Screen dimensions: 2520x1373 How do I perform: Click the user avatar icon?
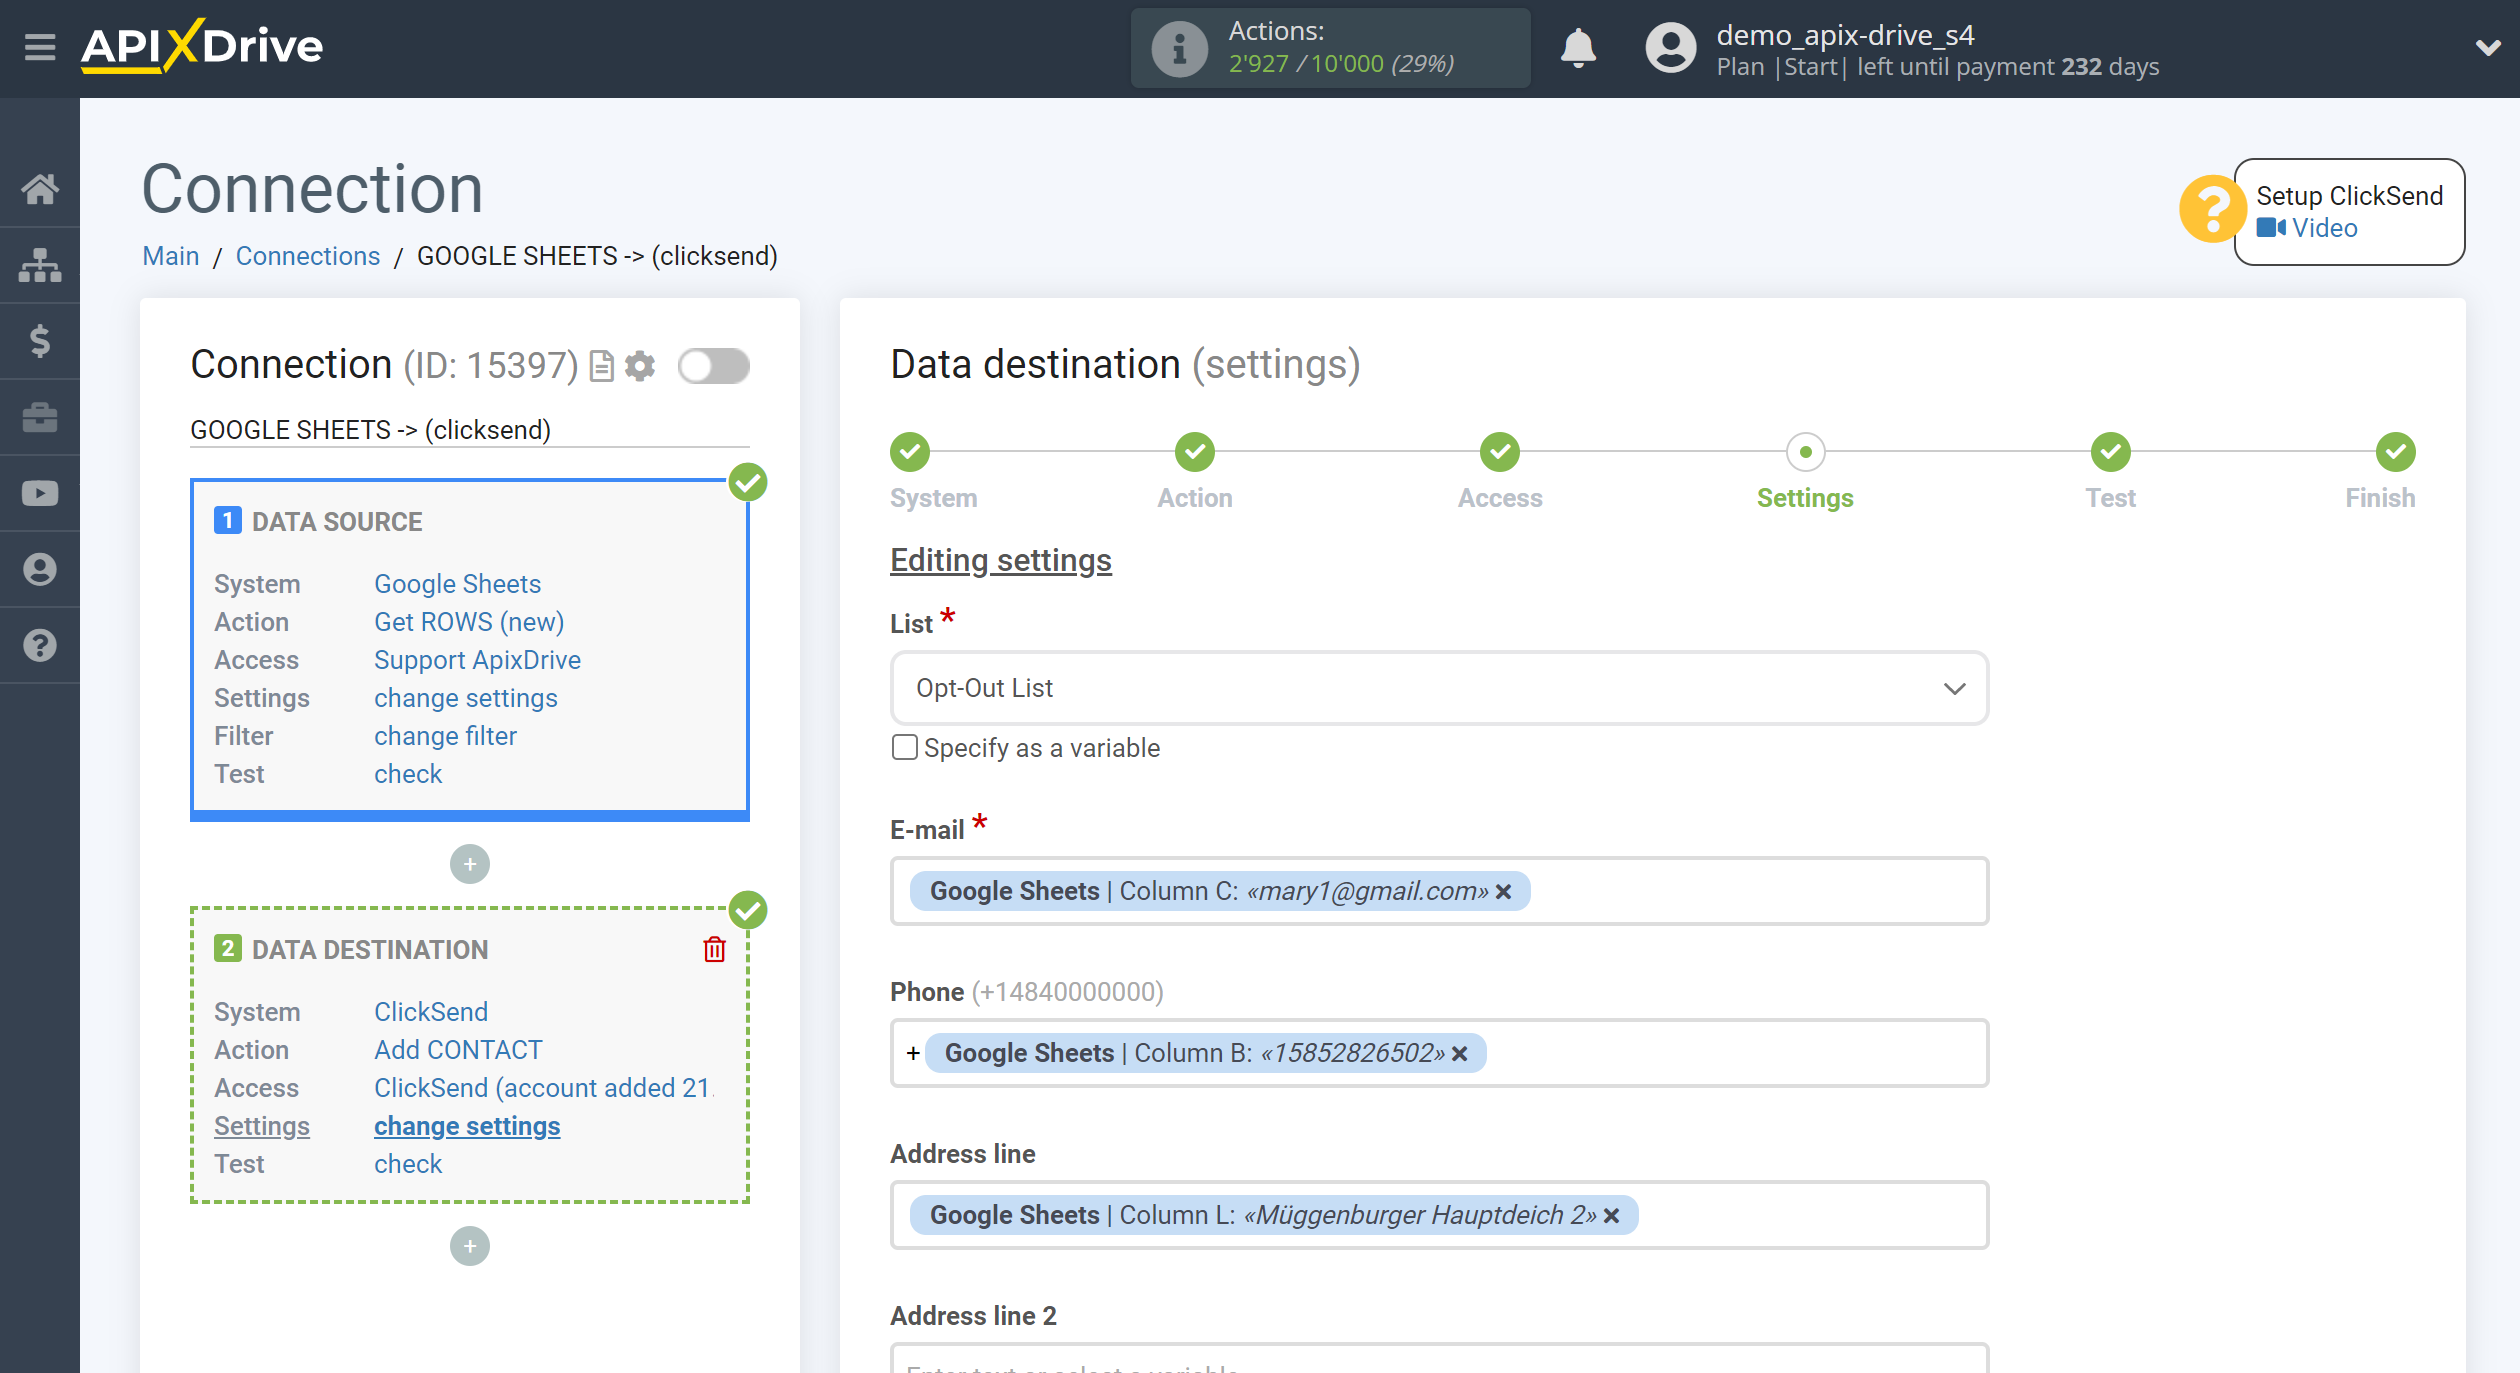(x=1670, y=48)
